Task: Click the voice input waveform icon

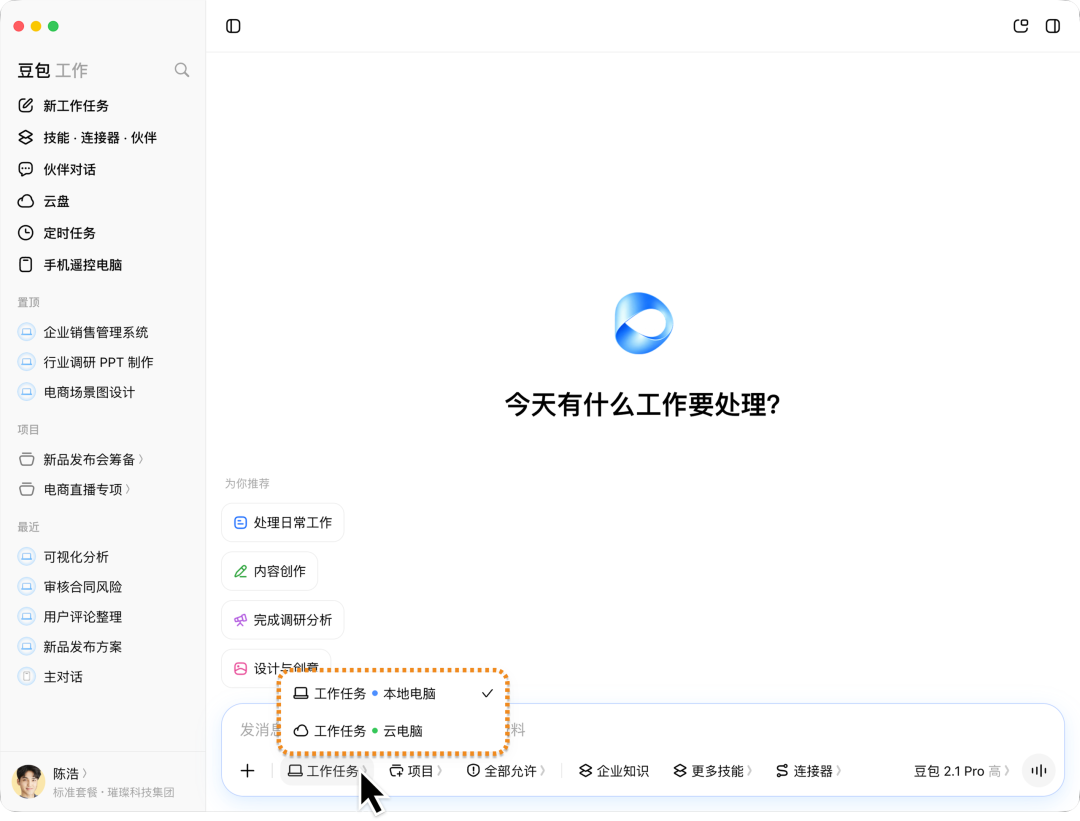Action: (1039, 771)
